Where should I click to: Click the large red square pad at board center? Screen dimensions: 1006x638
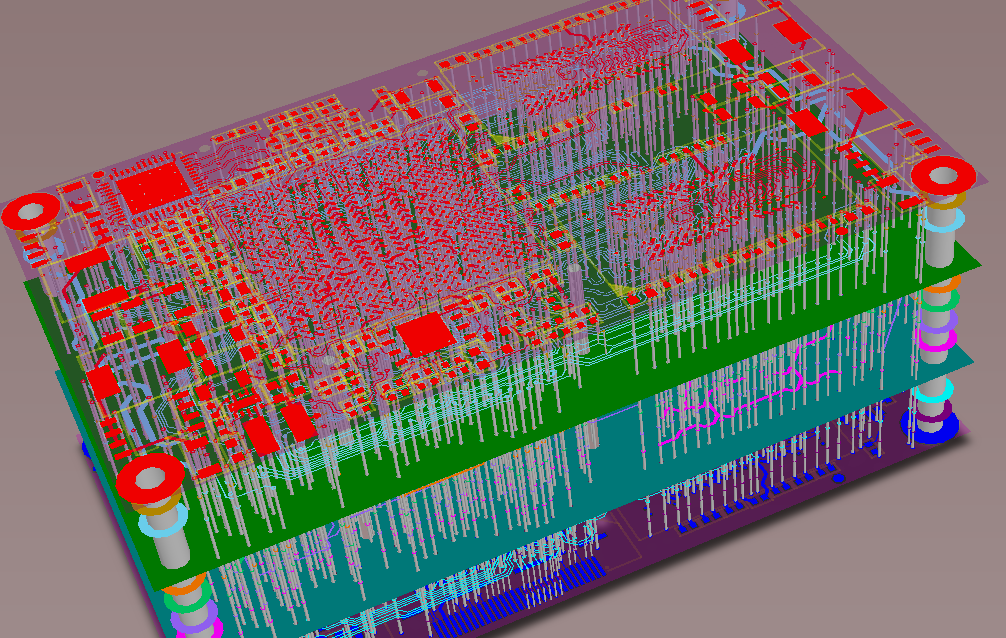[x=426, y=333]
